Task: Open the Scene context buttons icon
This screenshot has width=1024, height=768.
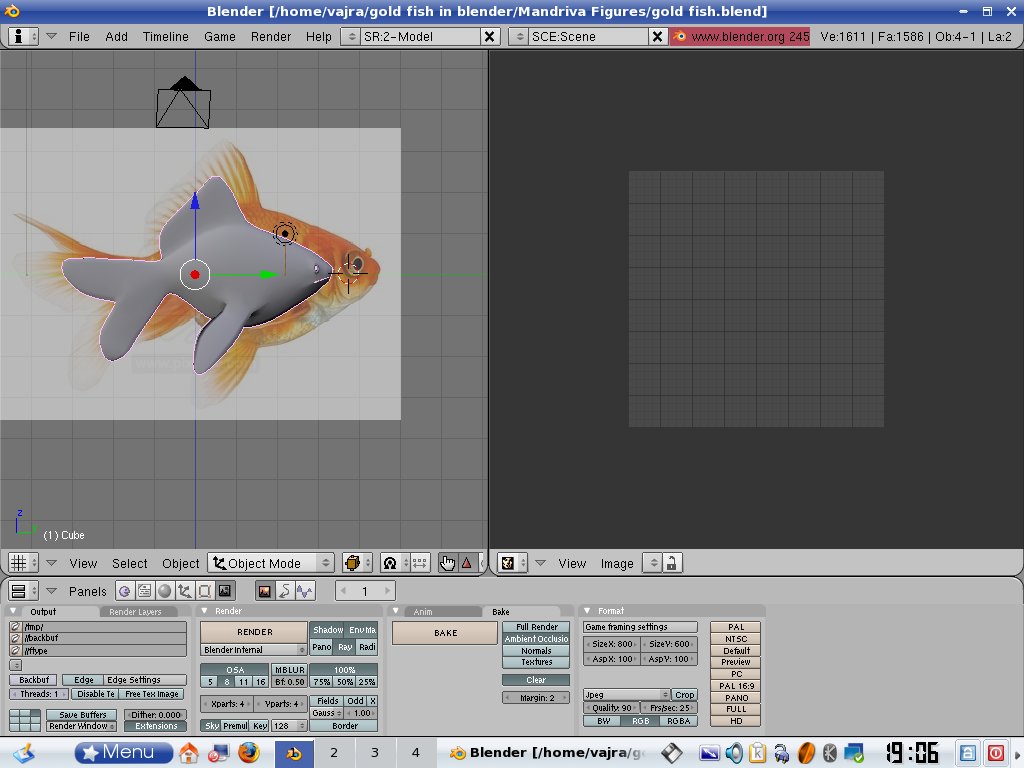Action: pyautogui.click(x=225, y=591)
